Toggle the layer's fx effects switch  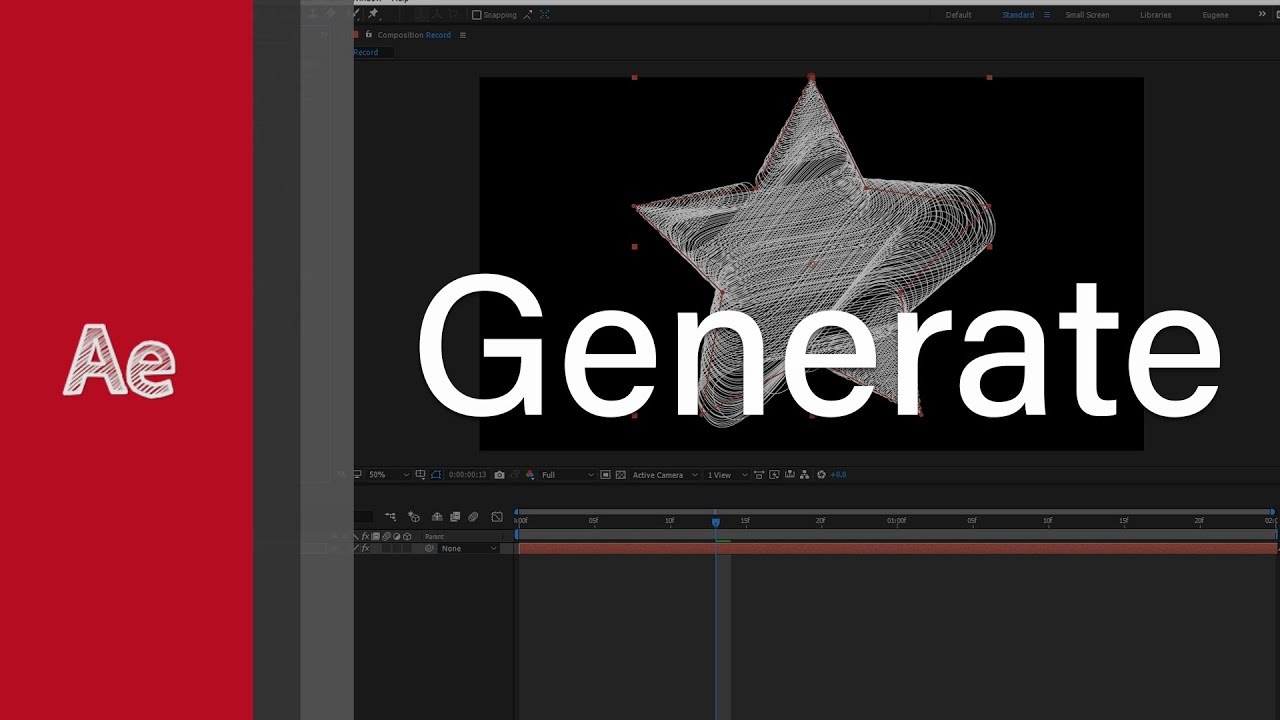point(365,548)
